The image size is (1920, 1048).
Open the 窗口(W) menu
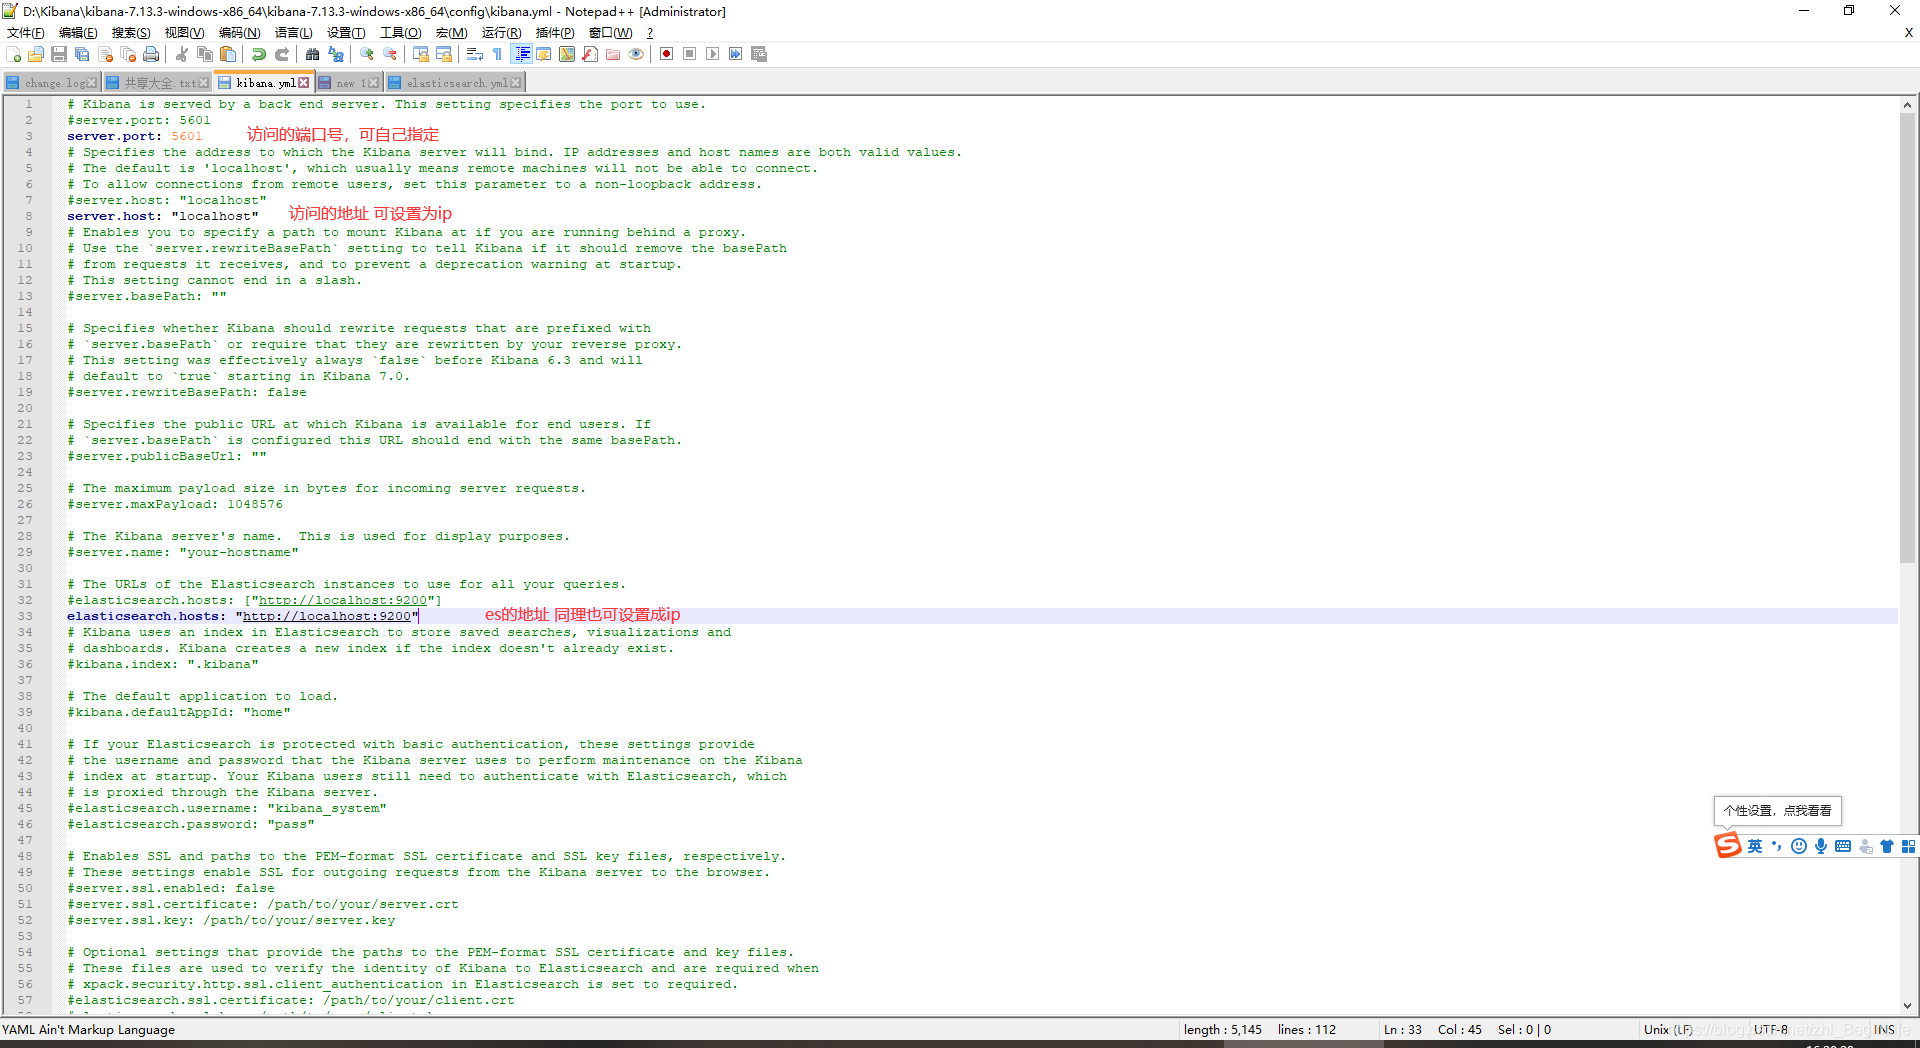[x=610, y=33]
